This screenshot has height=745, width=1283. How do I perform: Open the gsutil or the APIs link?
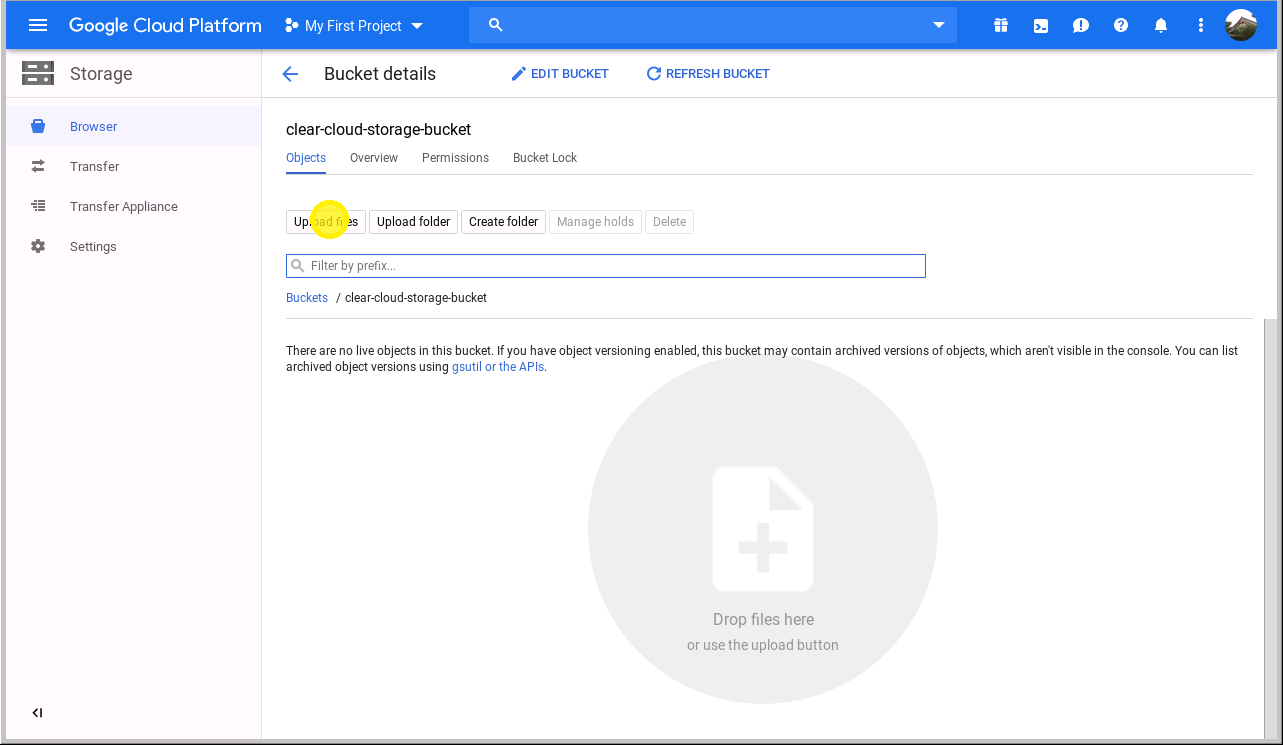click(x=498, y=367)
